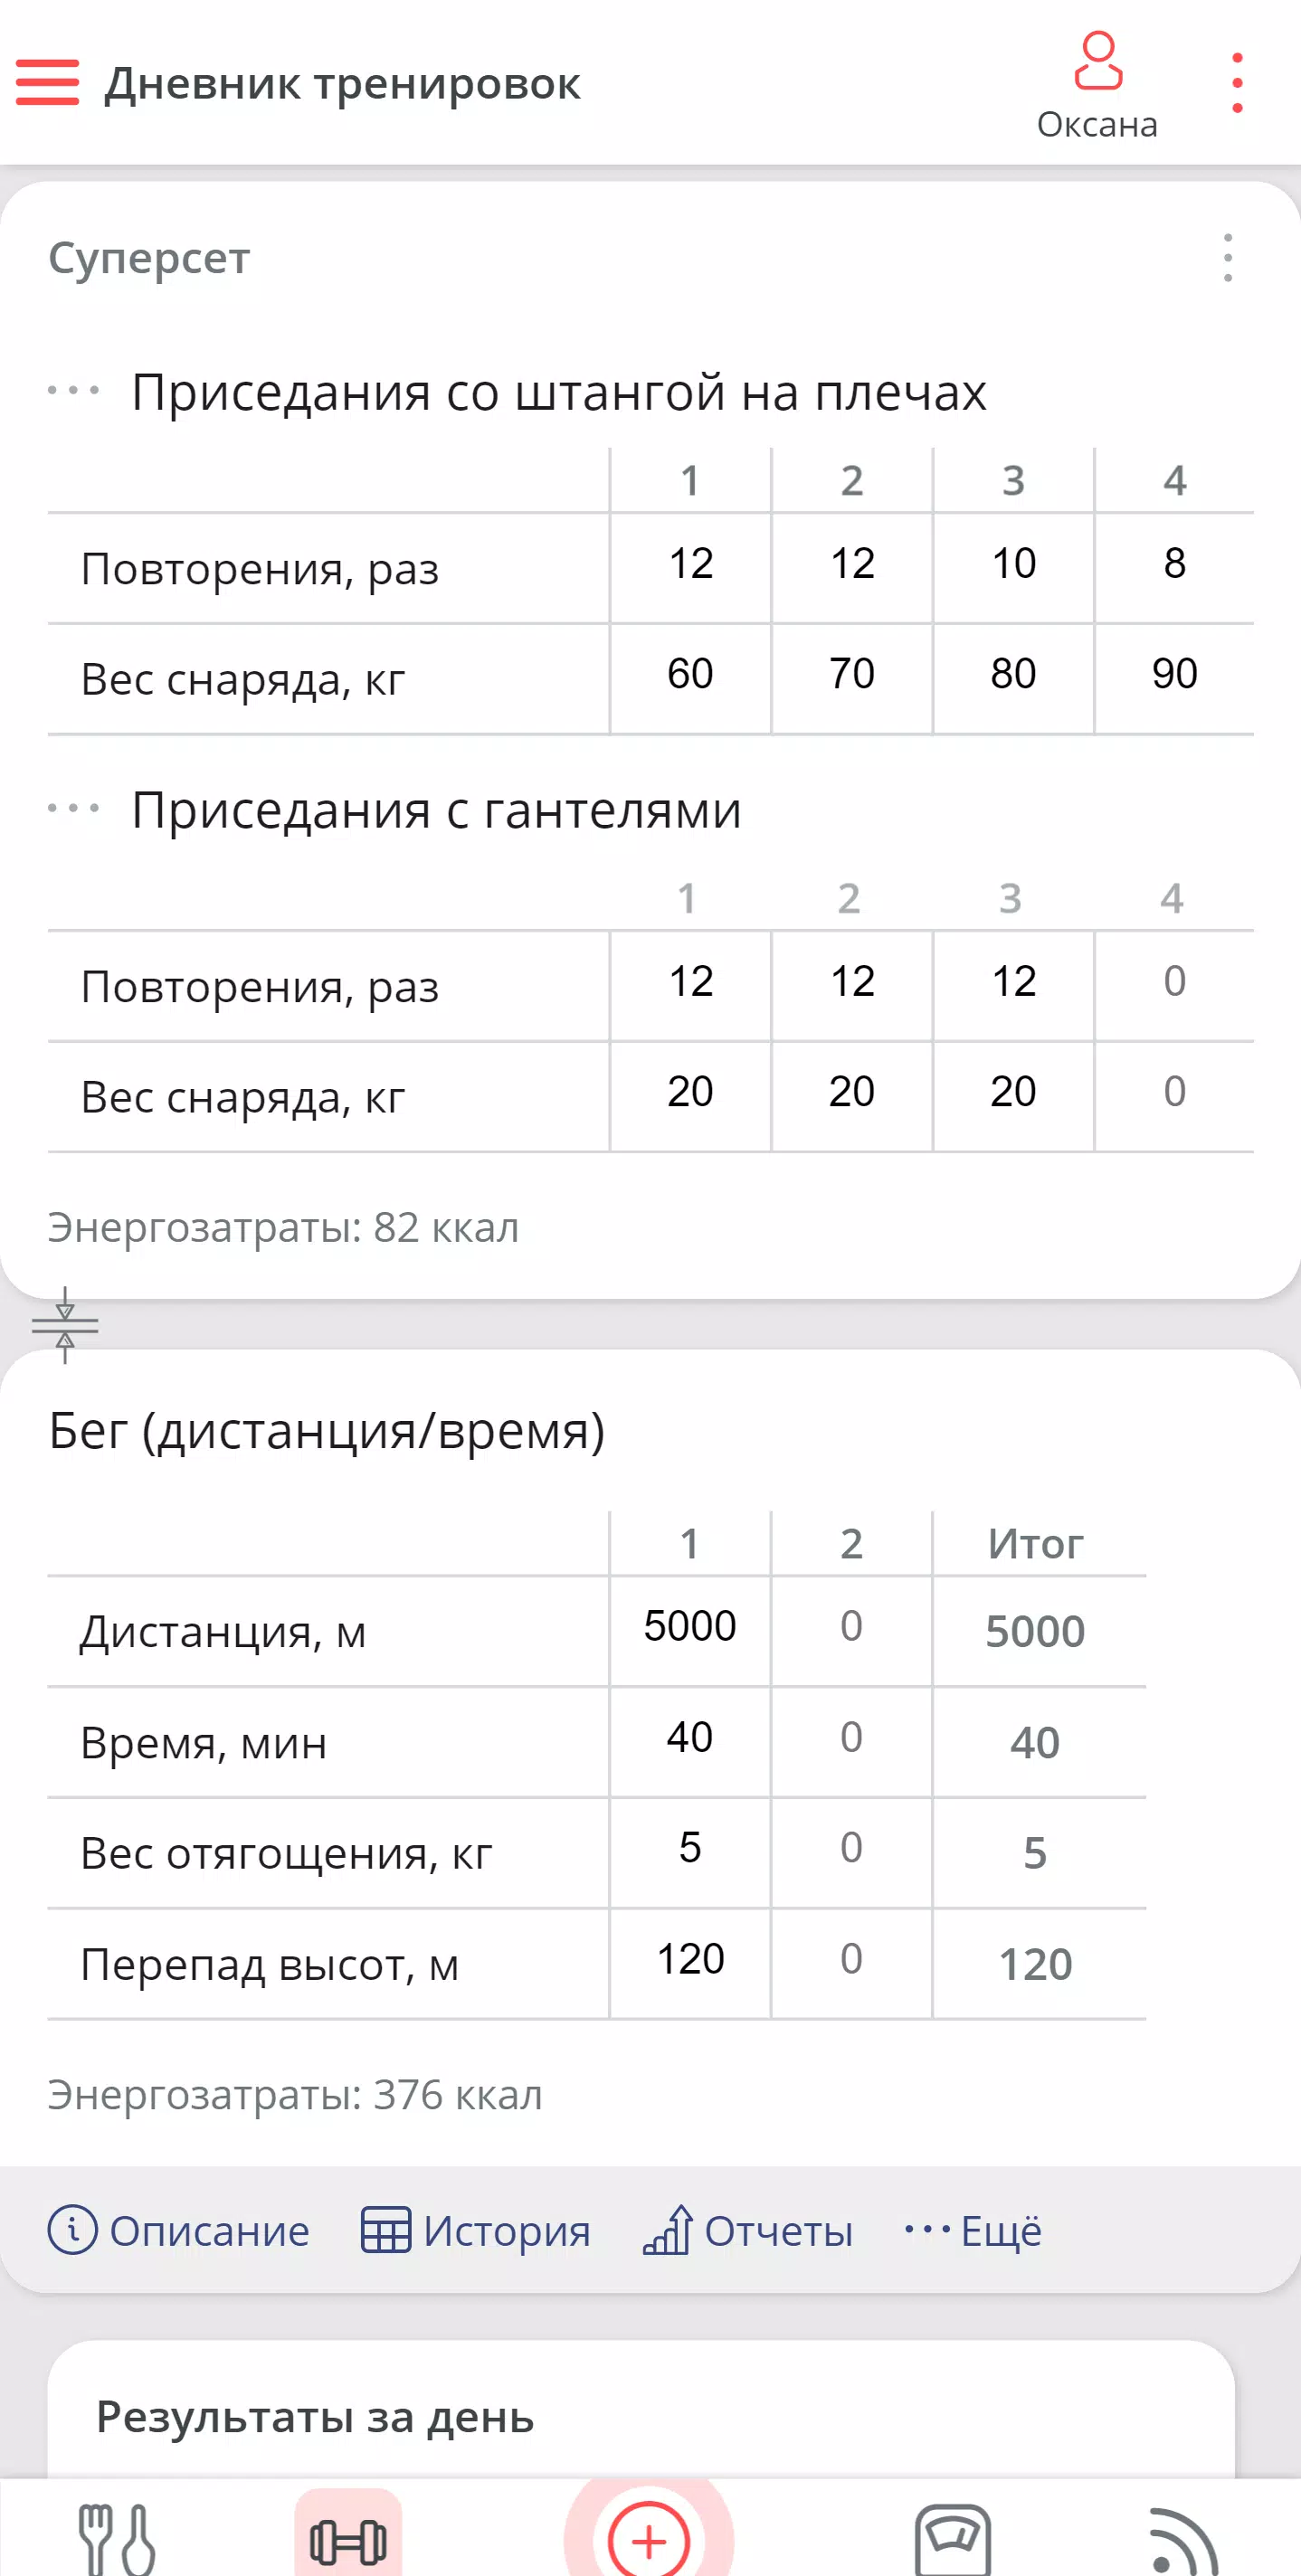
Task: Open Отчеты reports for the exercise
Action: [748, 2231]
